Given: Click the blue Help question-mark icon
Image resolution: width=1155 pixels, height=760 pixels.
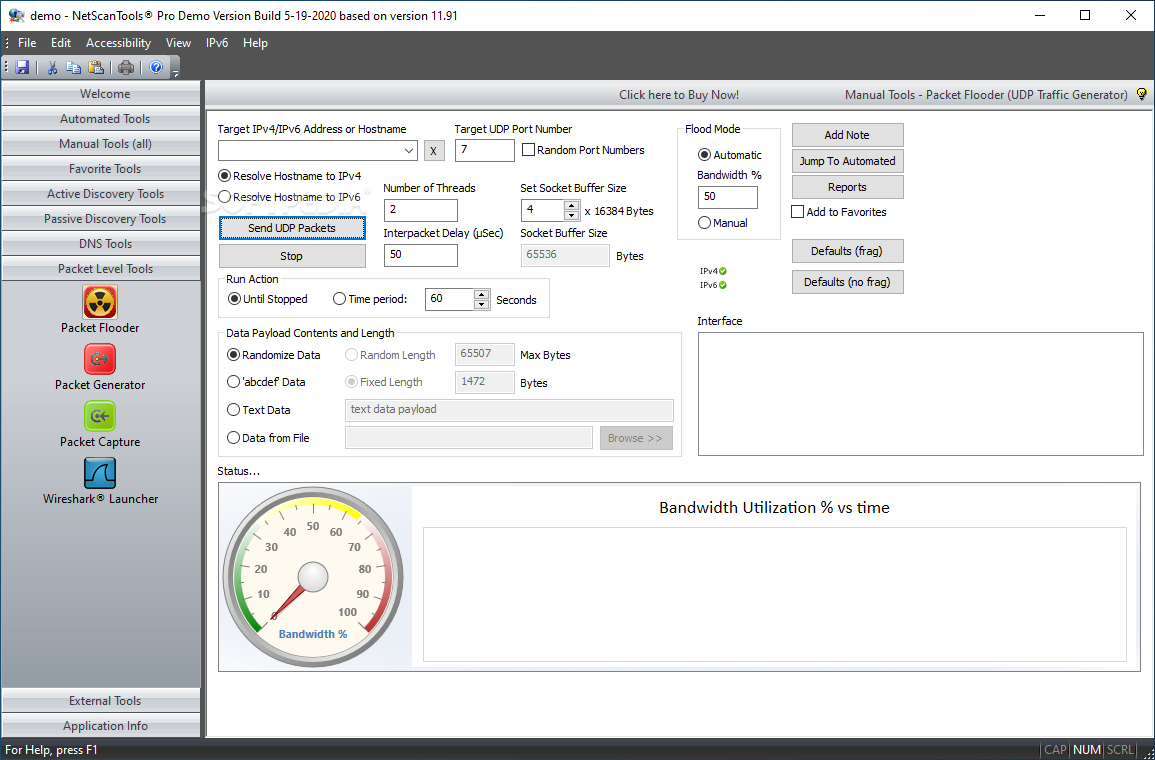Looking at the screenshot, I should [156, 67].
